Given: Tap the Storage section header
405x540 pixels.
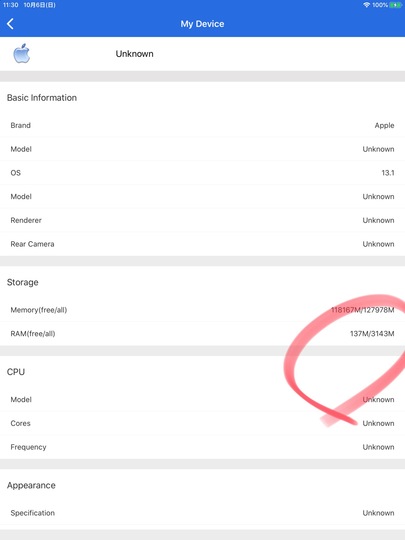Looking at the screenshot, I should pyautogui.click(x=23, y=282).
